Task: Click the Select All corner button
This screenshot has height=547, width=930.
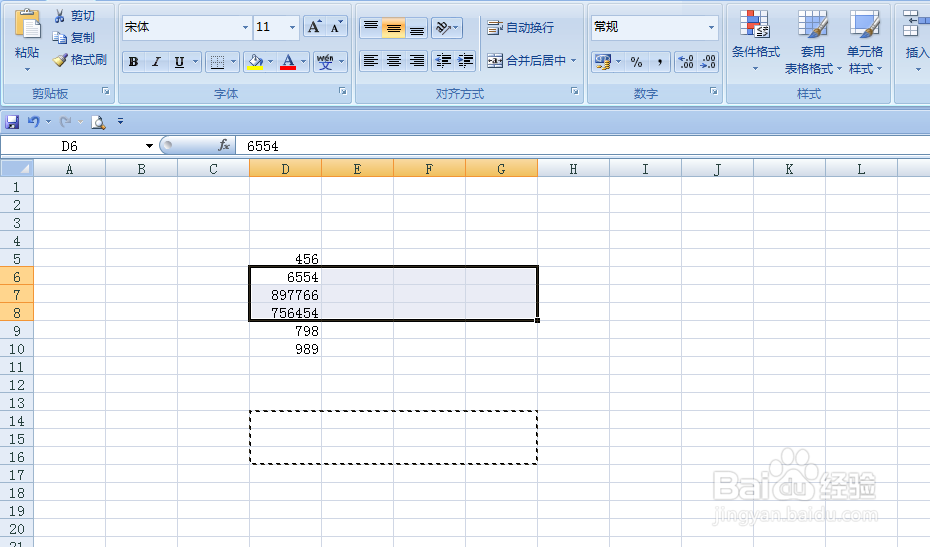Action: point(17,168)
